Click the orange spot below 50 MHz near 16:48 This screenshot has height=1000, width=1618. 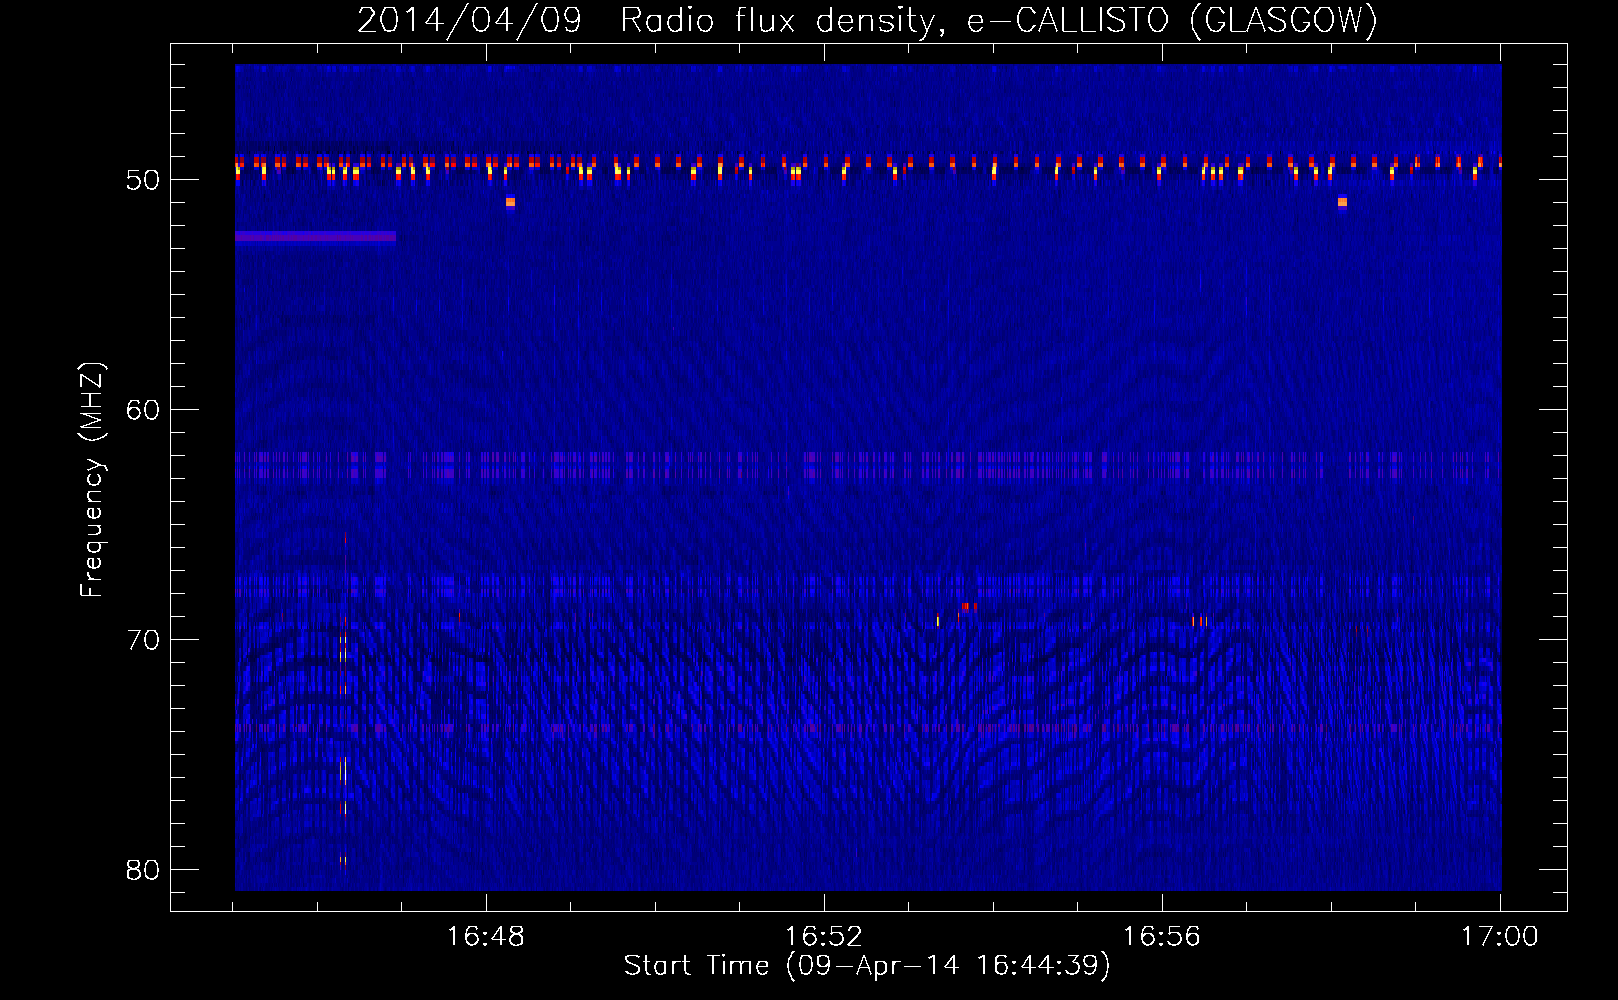[x=510, y=202]
